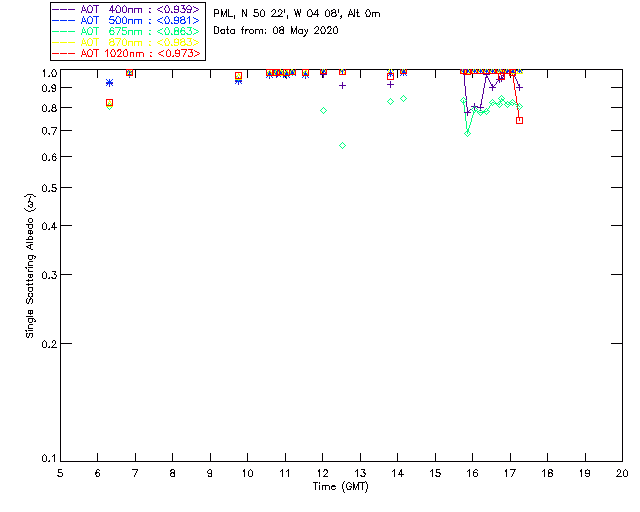This screenshot has width=640, height=512.
Task: Click the green diamond at hour 12
Action: click(323, 111)
